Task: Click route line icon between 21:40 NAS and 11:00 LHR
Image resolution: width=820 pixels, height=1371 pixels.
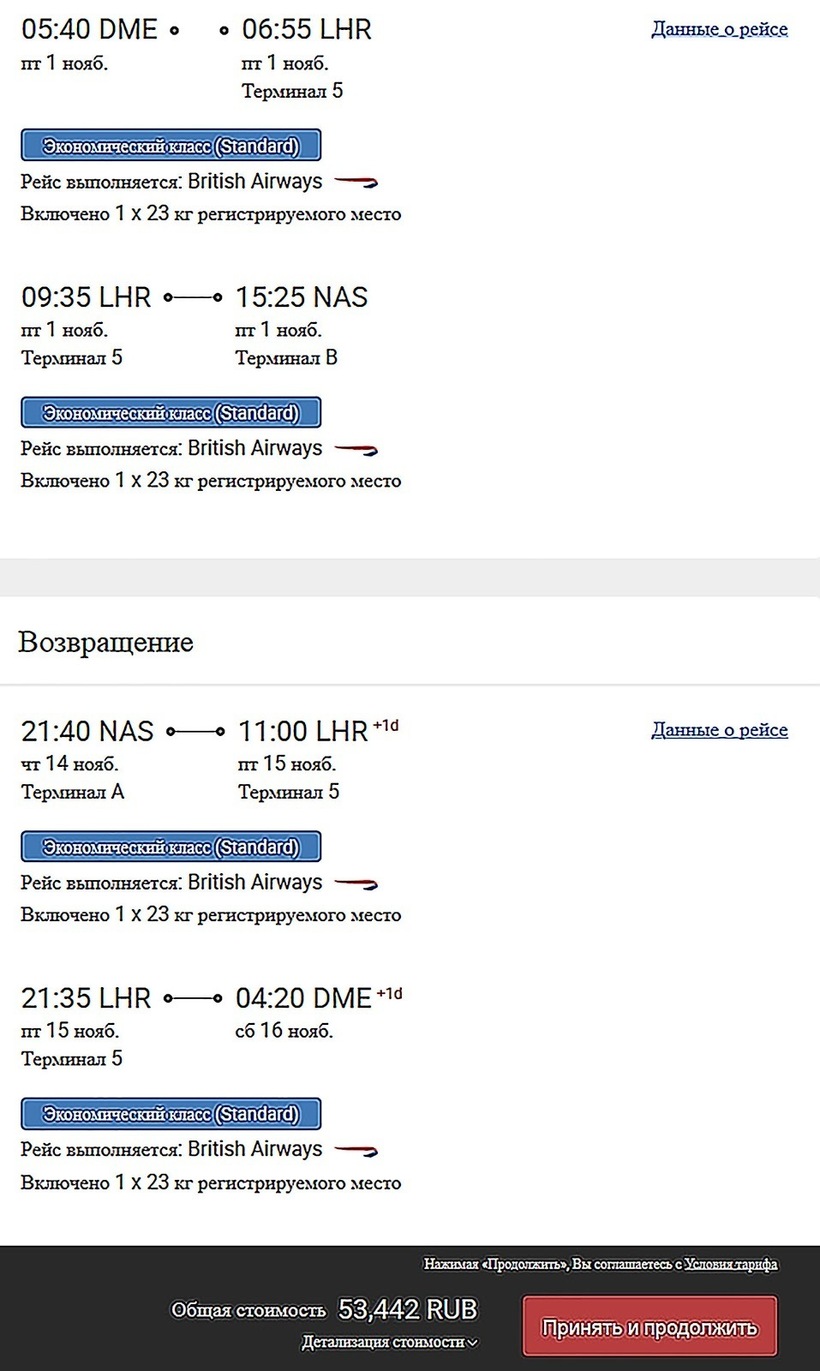Action: tap(195, 732)
